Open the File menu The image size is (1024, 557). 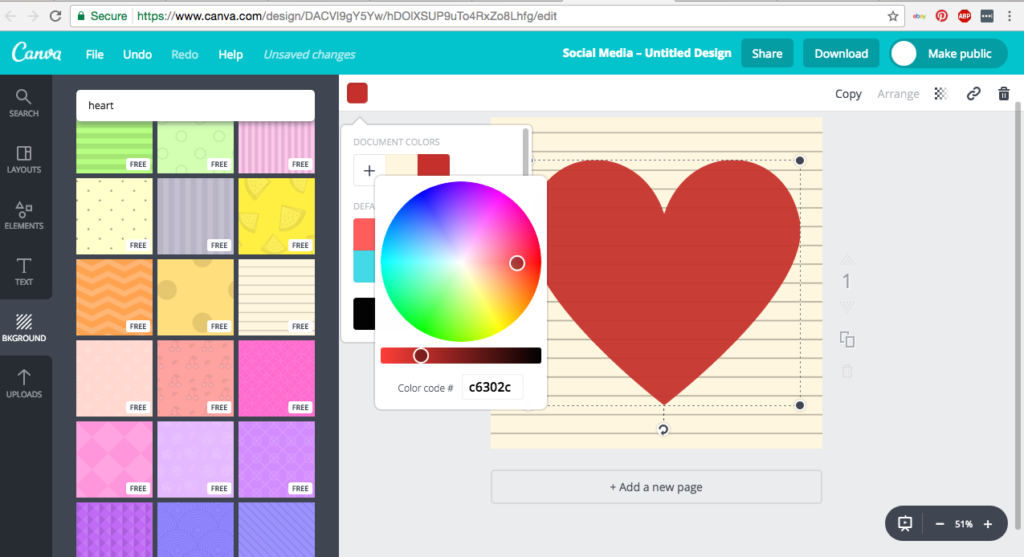pos(95,54)
